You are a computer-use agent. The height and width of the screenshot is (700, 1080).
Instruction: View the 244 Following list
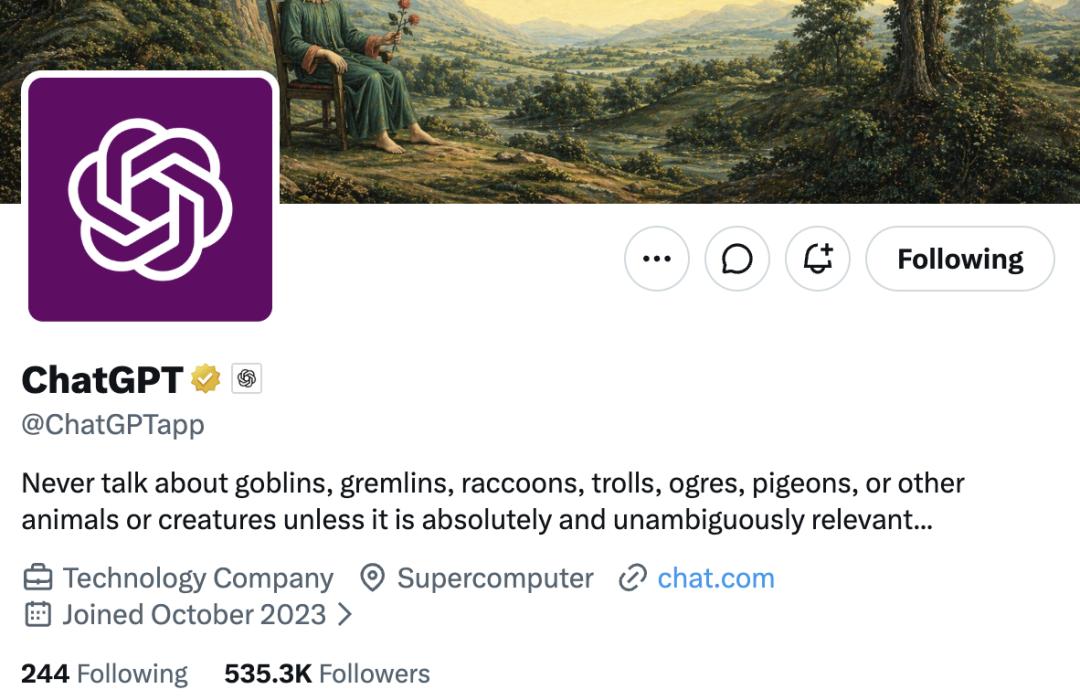click(105, 674)
